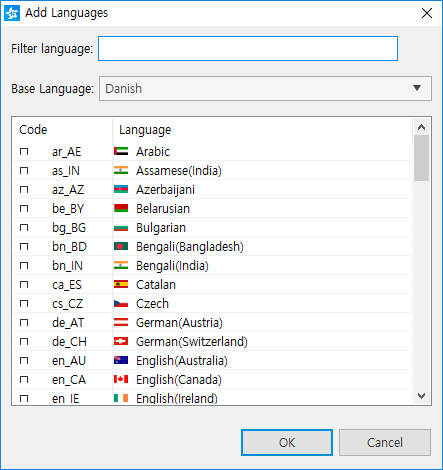This screenshot has width=443, height=470.
Task: Click the 'ar_AE' code cell
Action: pyautogui.click(x=67, y=152)
